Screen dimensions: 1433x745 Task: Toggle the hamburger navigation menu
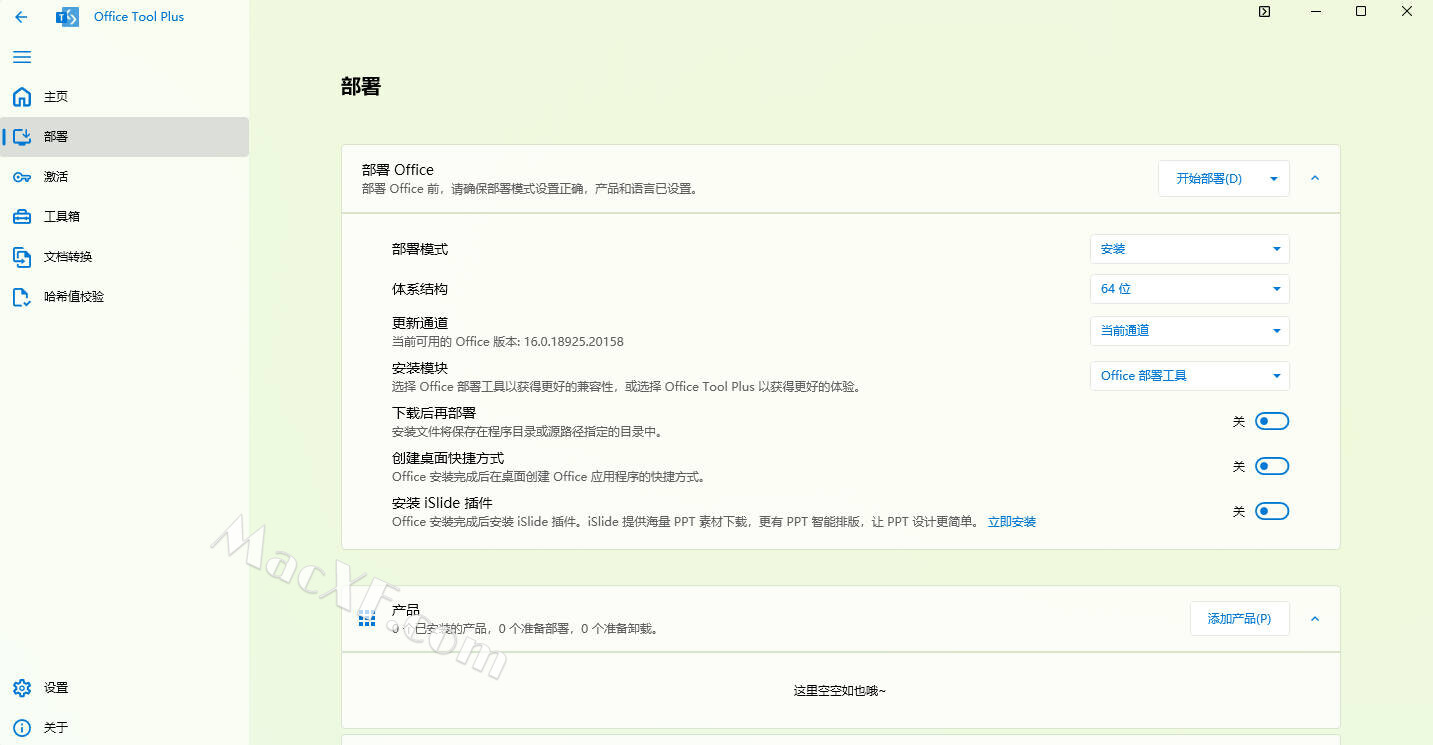pyautogui.click(x=22, y=57)
